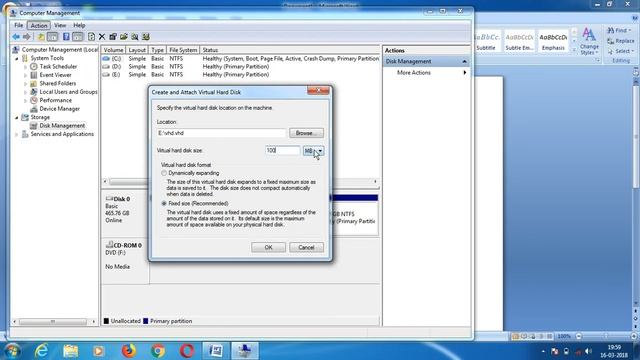
Task: Click Word zoom slider control
Action: point(606,336)
